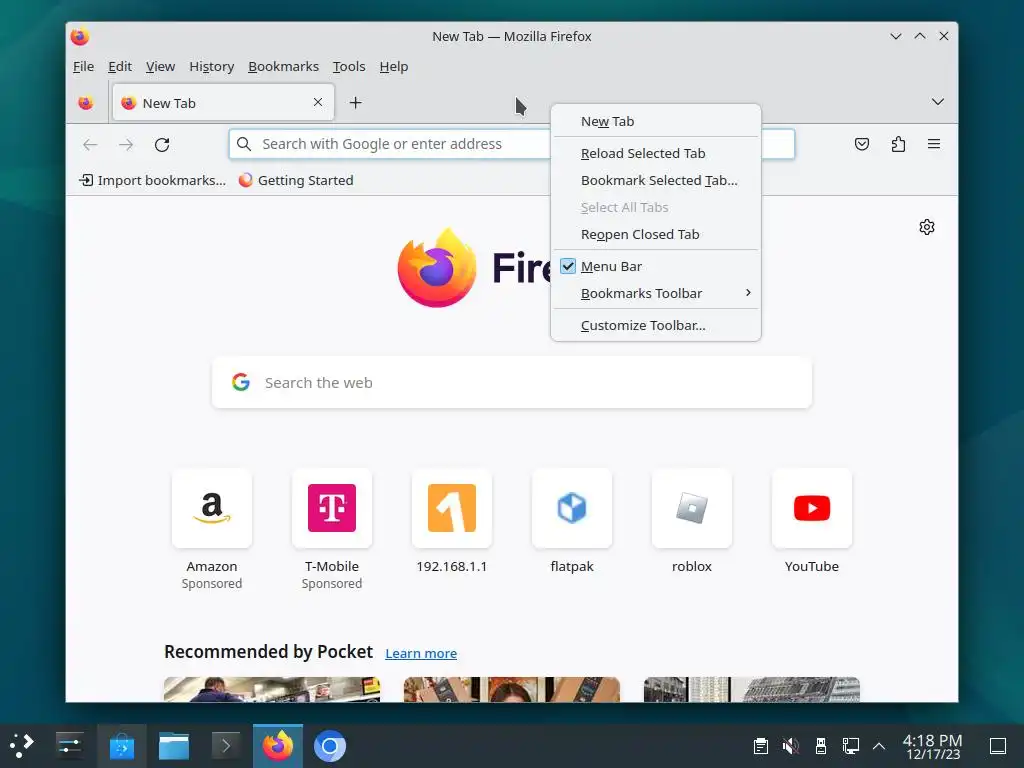Launch the Konsole terminal icon
This screenshot has width=1024, height=768.
pos(226,746)
